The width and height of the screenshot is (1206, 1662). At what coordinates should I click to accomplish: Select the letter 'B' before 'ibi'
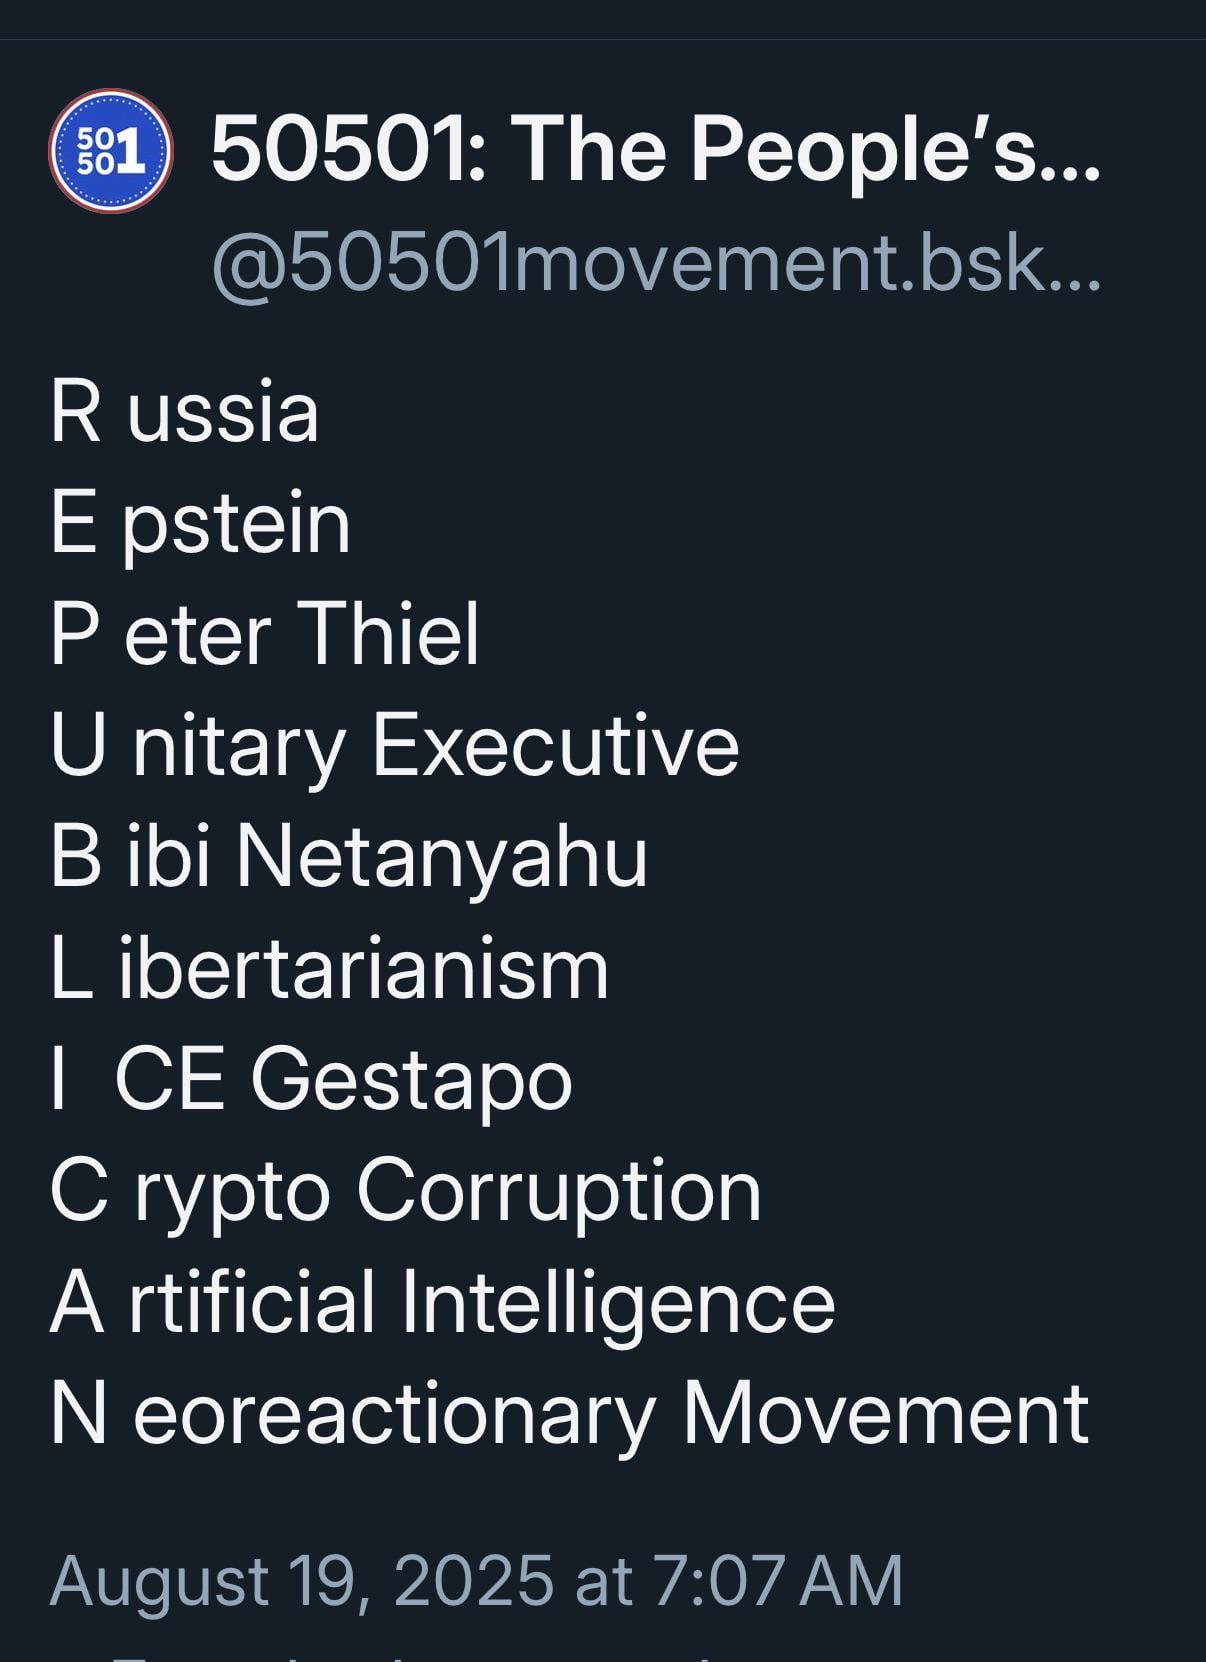[76, 856]
